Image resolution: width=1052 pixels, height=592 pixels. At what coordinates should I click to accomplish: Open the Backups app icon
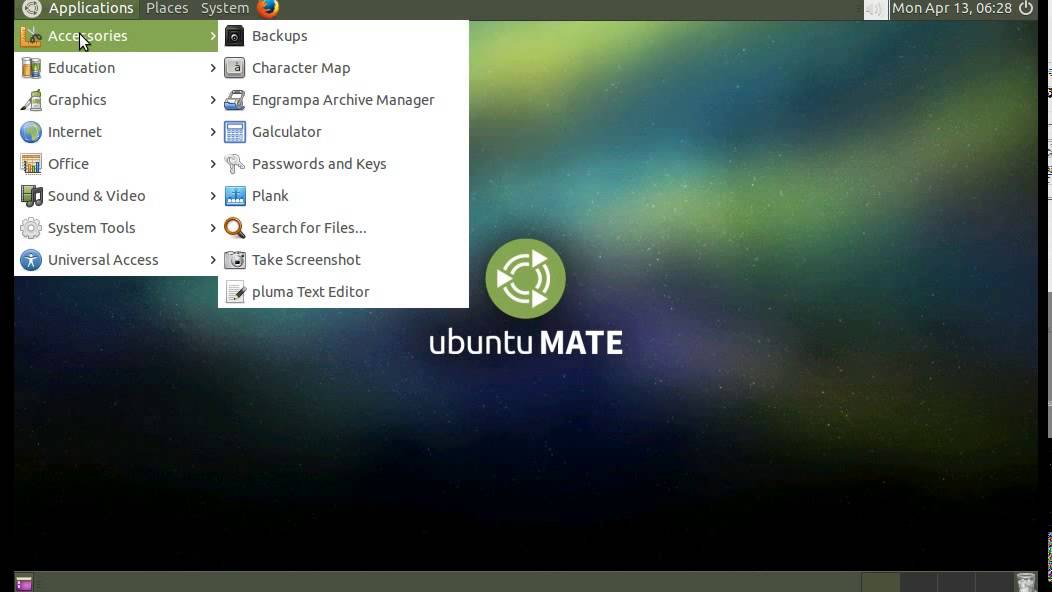[234, 36]
